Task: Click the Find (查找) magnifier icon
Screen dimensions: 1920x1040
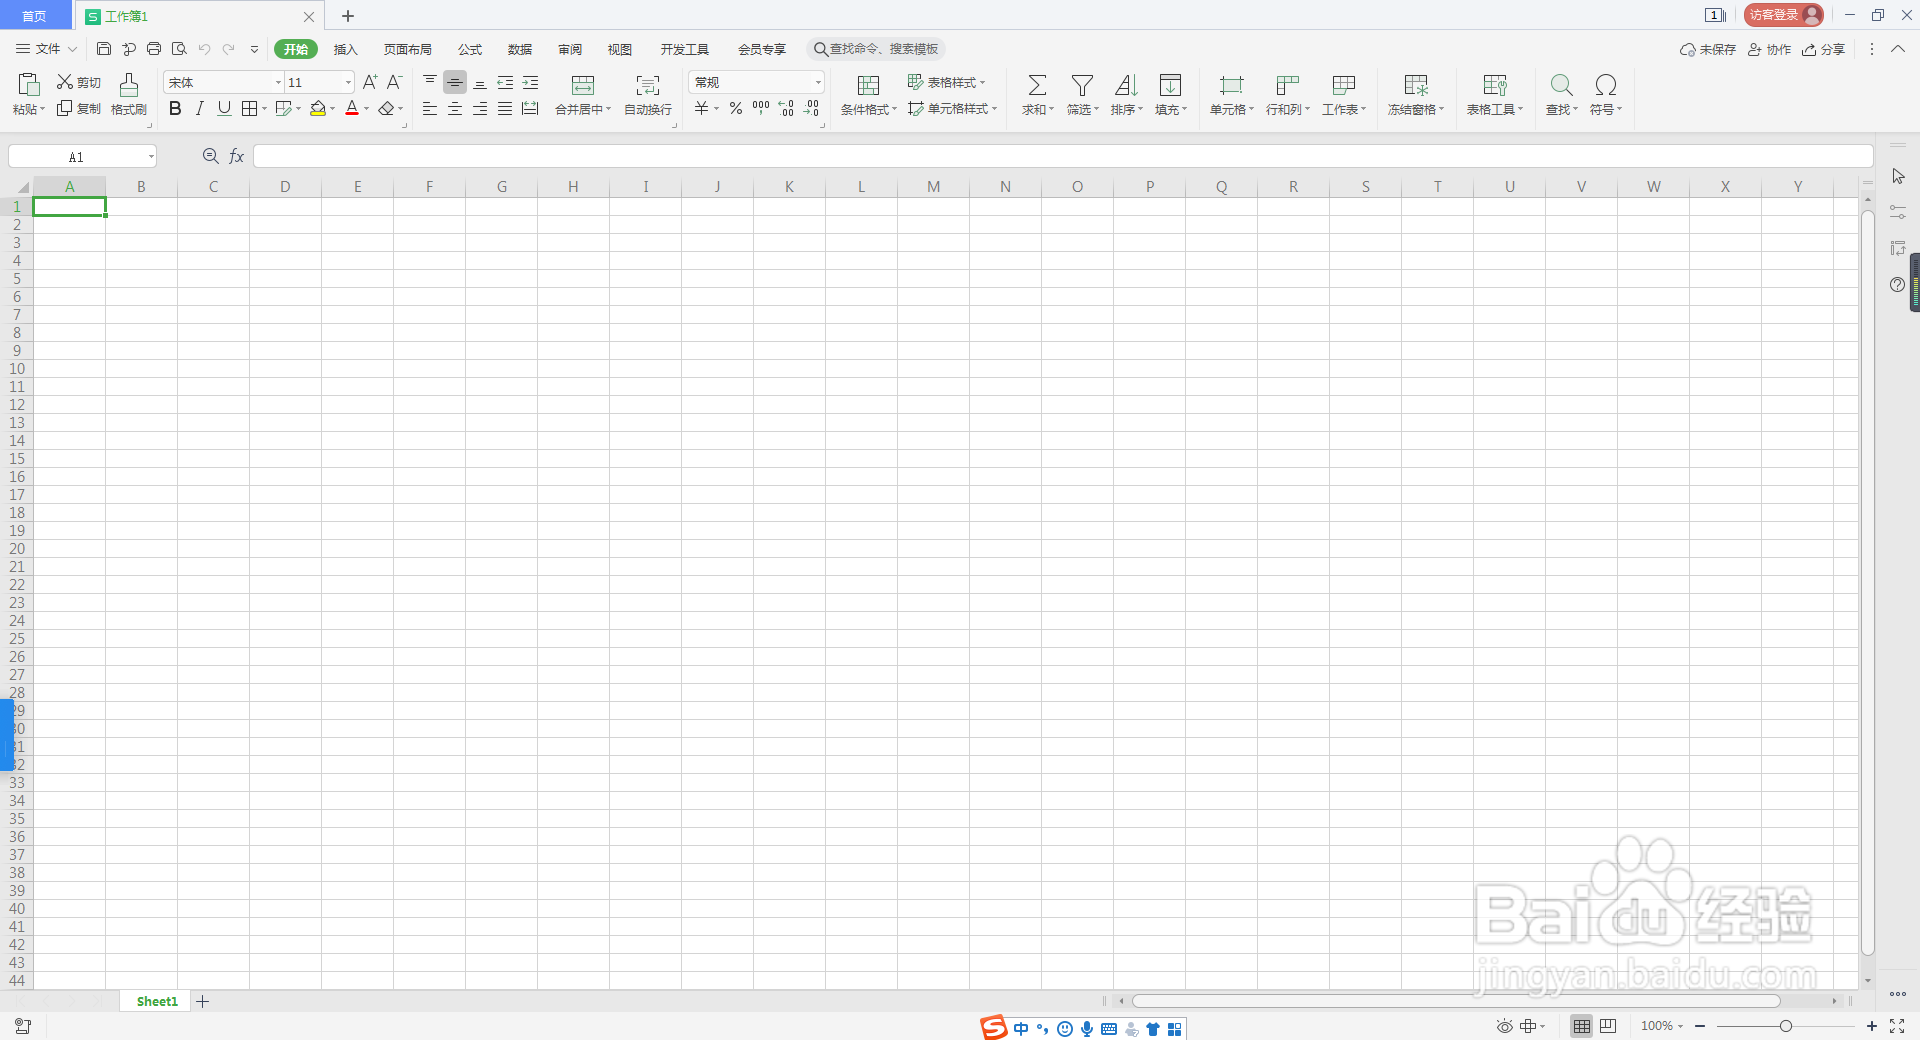Action: [x=1561, y=85]
